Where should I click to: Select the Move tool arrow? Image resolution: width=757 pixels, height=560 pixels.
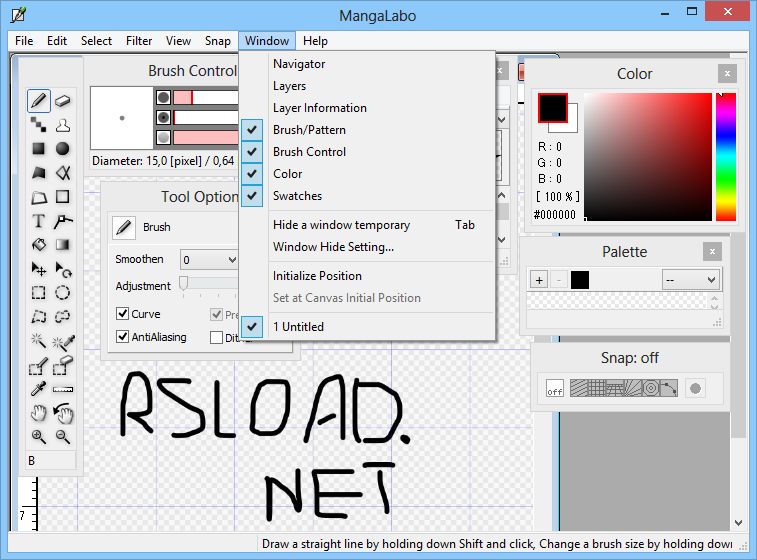[39, 269]
